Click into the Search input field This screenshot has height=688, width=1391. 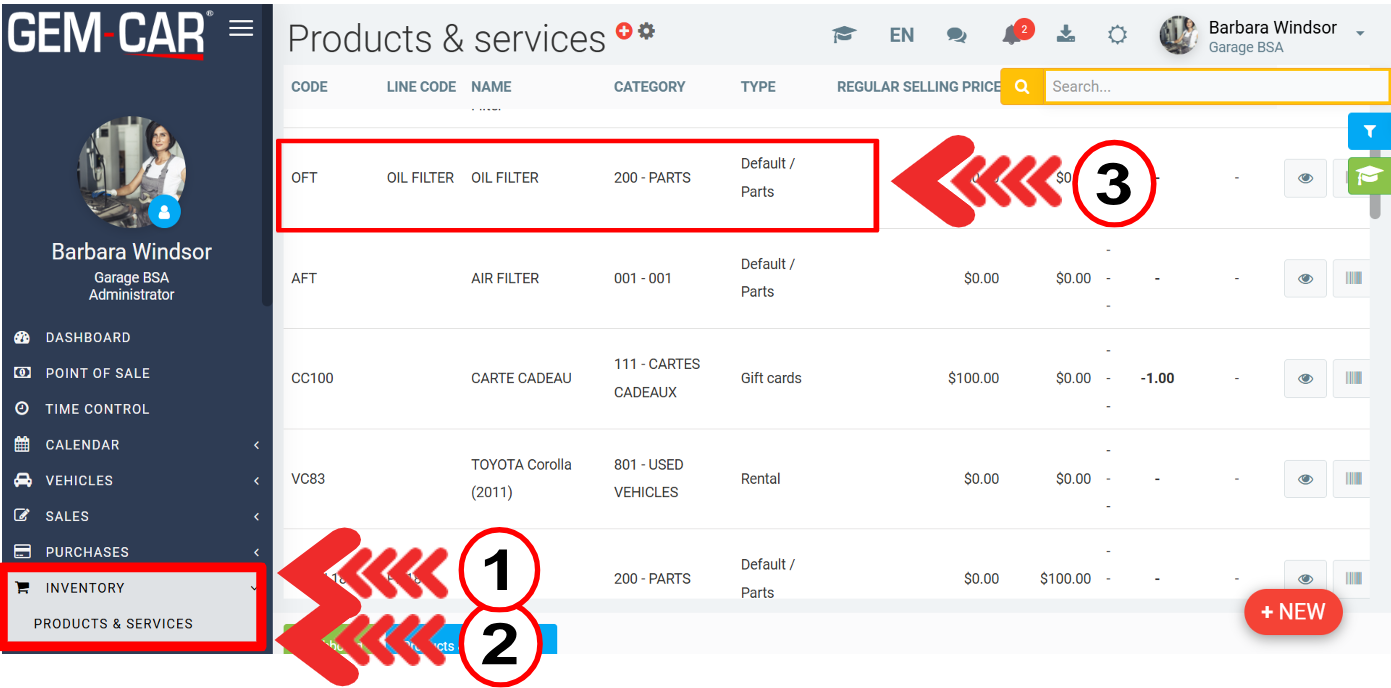pyautogui.click(x=1215, y=87)
